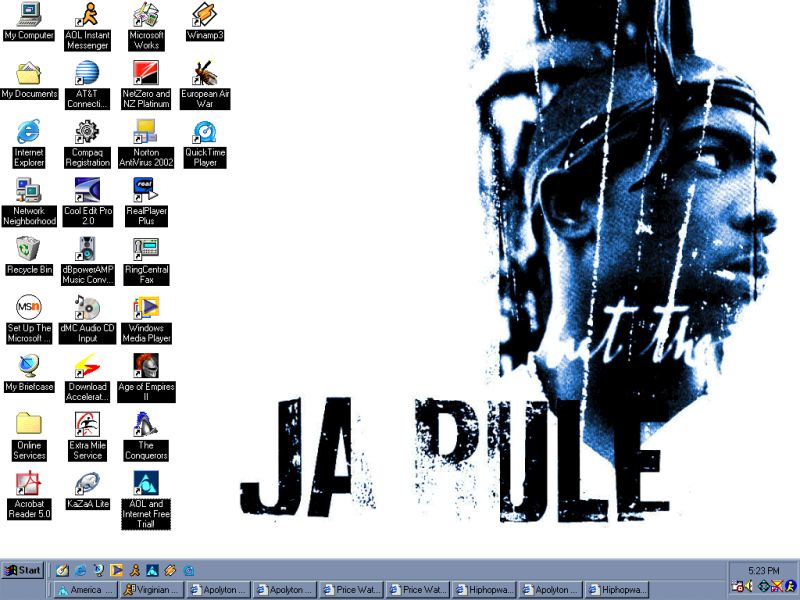The image size is (800, 600).
Task: Click the European Air War icon
Action: click(205, 73)
